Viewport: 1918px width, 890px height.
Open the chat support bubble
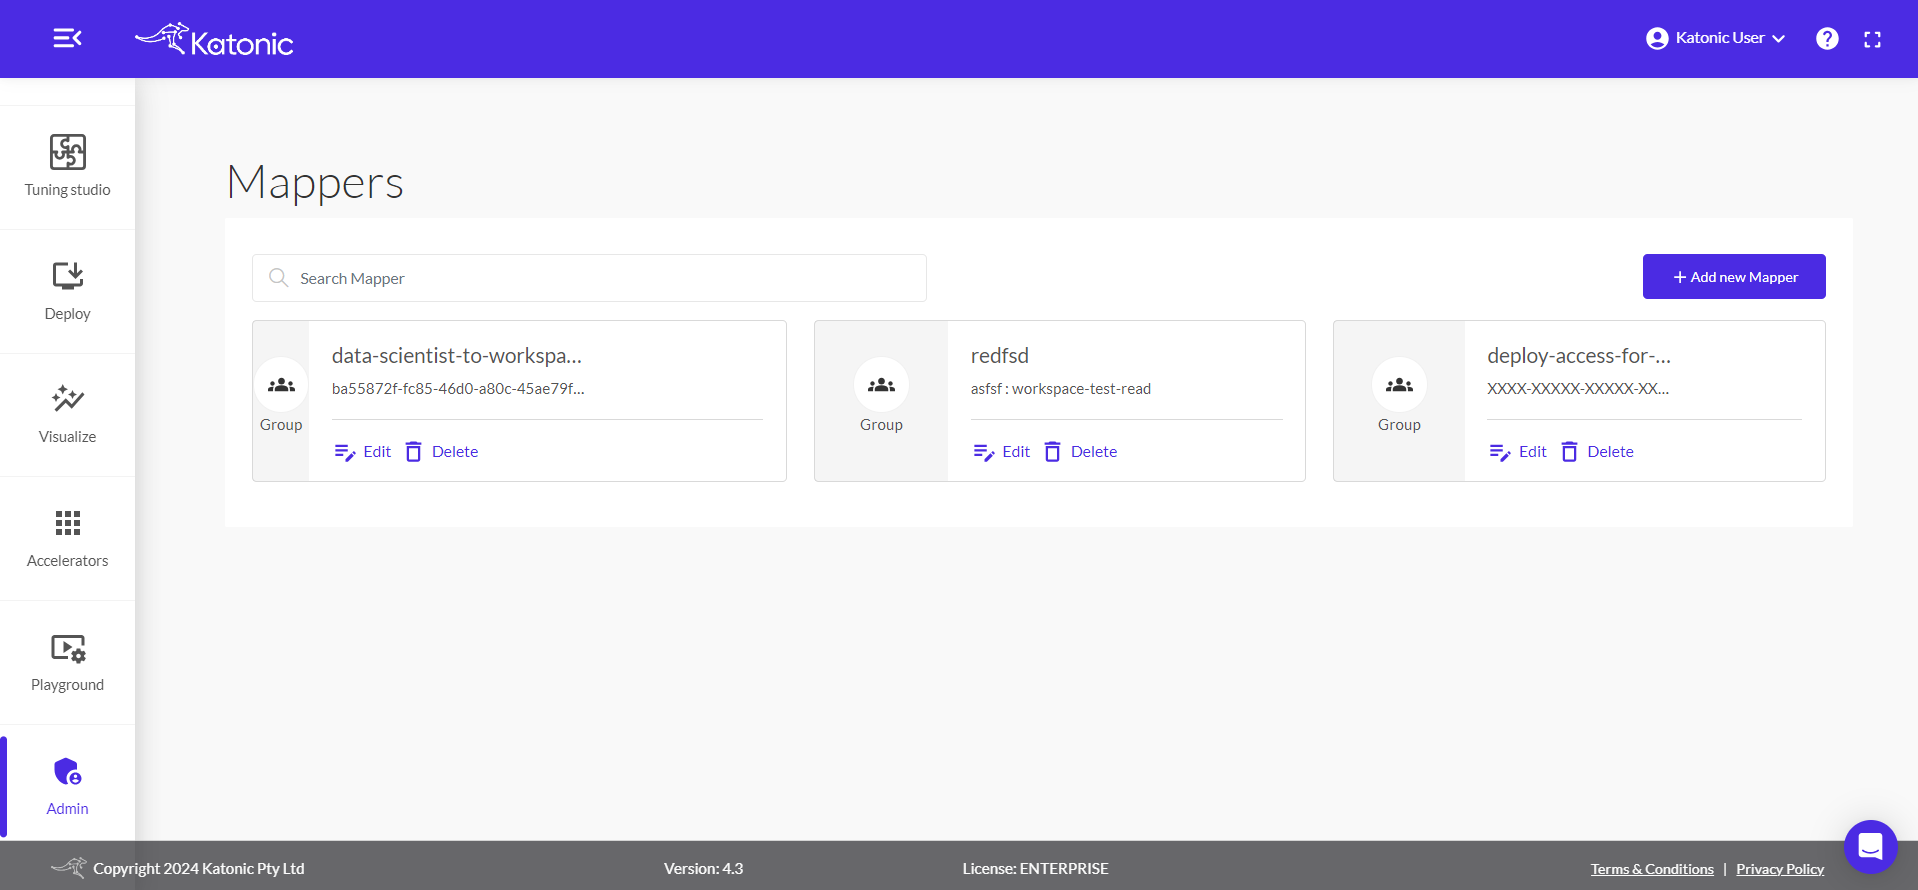click(x=1870, y=847)
